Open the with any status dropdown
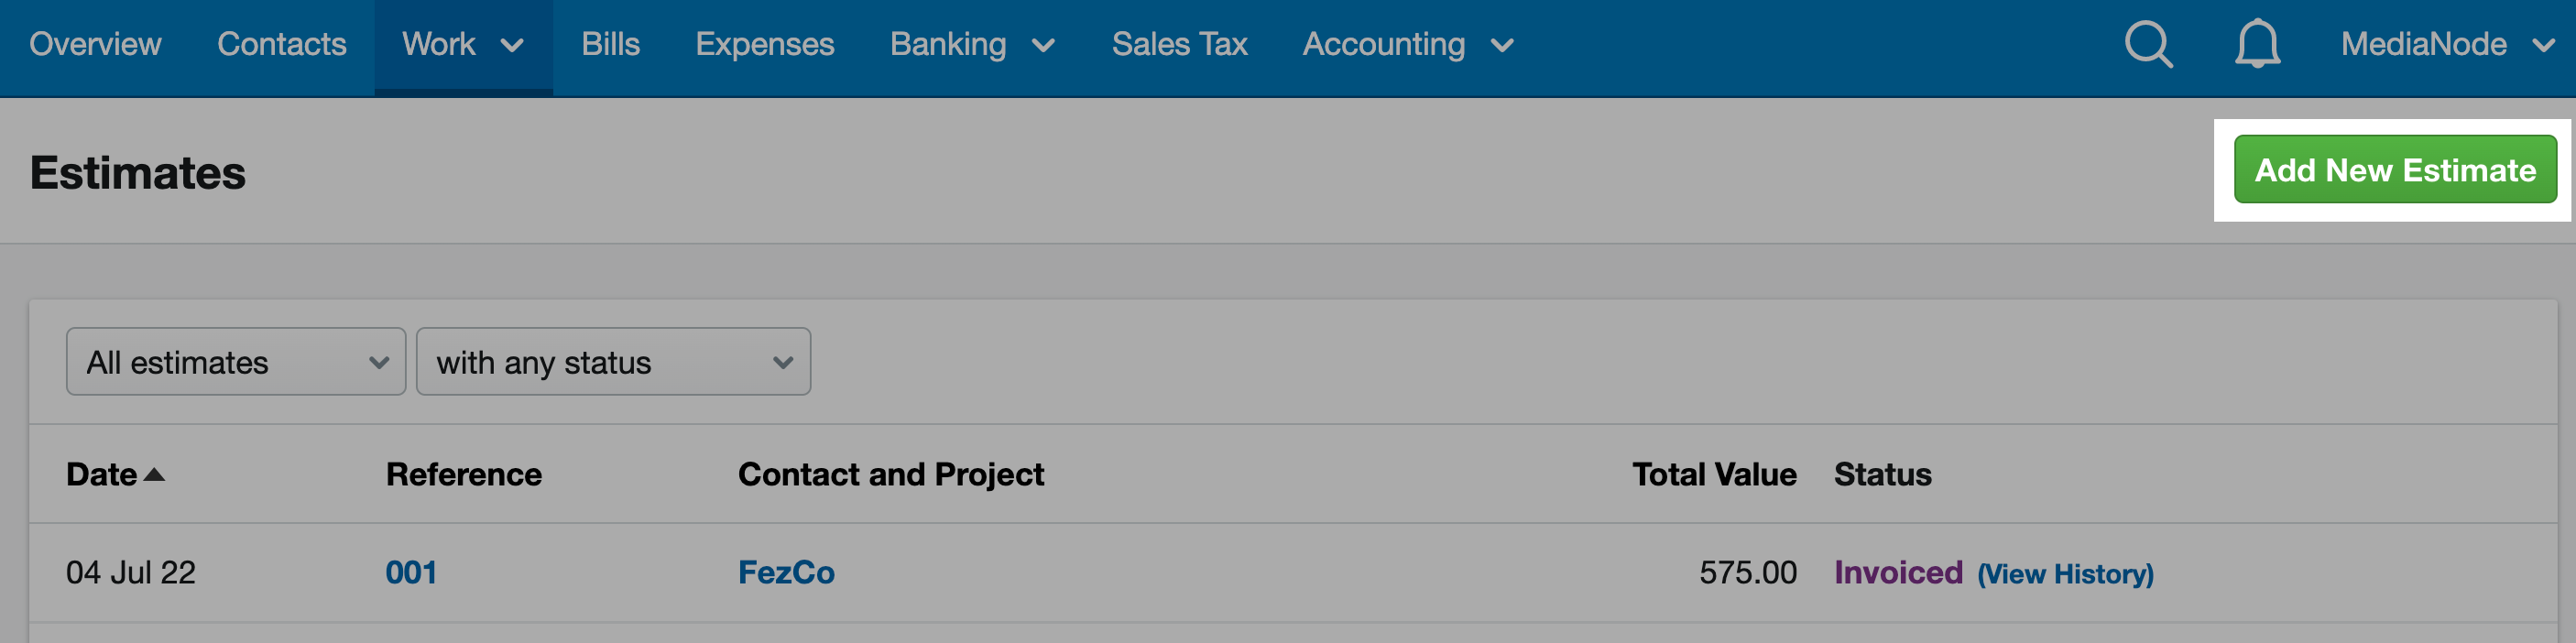The image size is (2576, 643). tap(613, 361)
